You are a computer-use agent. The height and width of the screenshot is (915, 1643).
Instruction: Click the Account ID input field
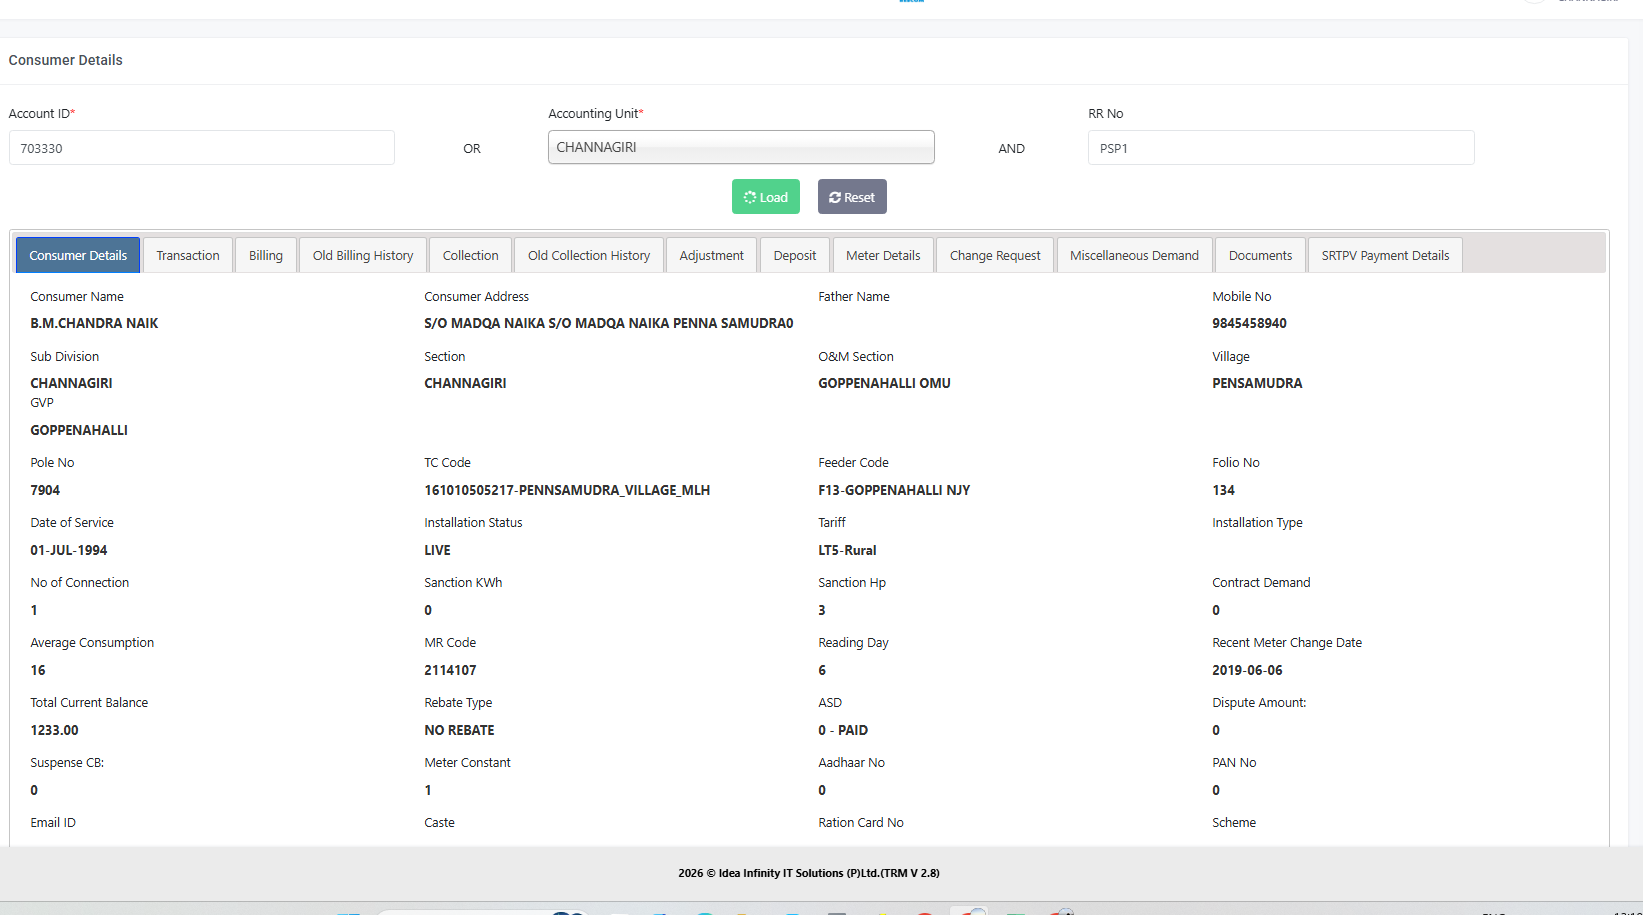pos(201,148)
